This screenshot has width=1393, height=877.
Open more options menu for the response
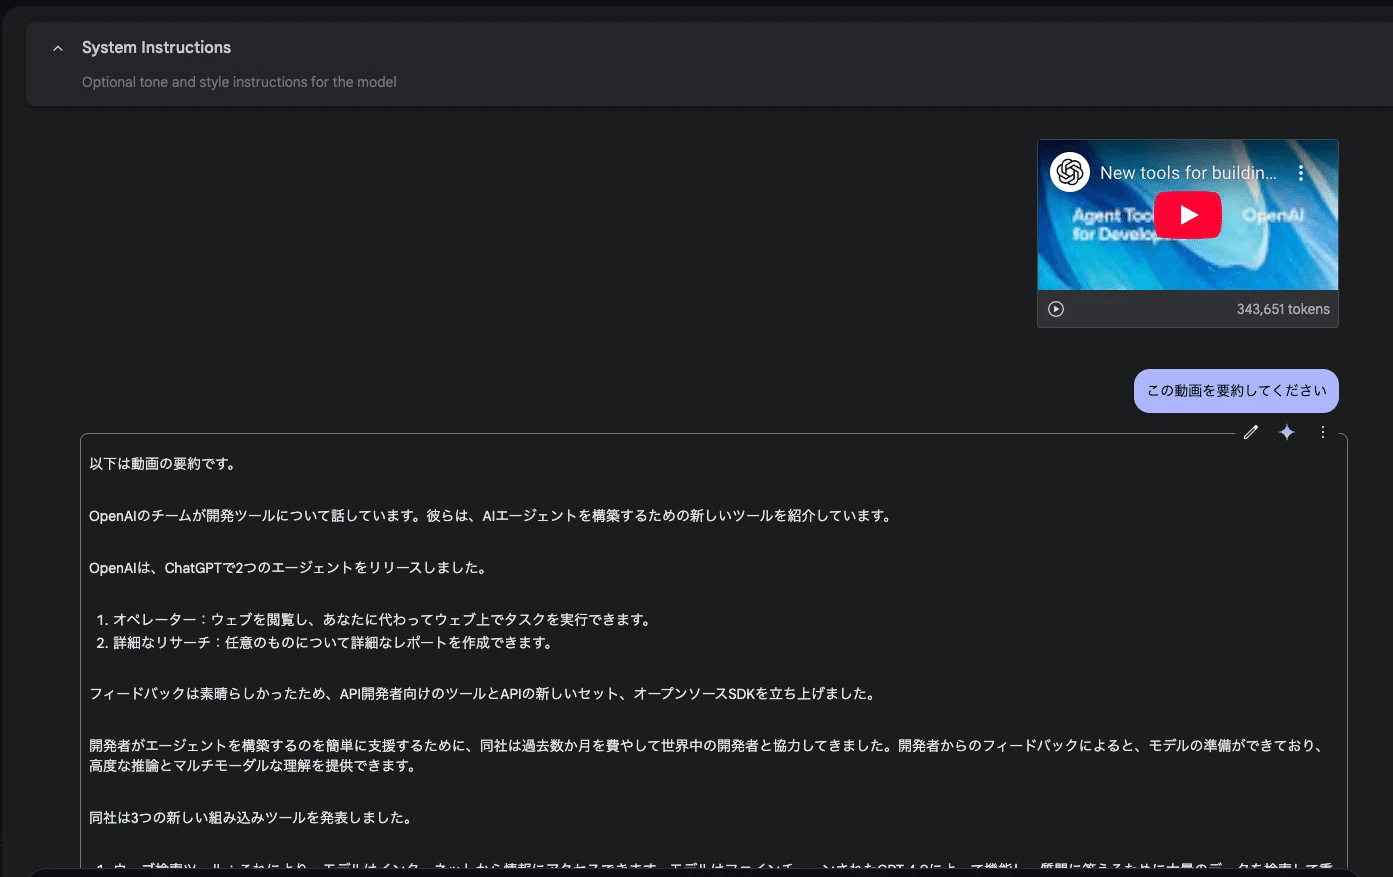click(1322, 432)
